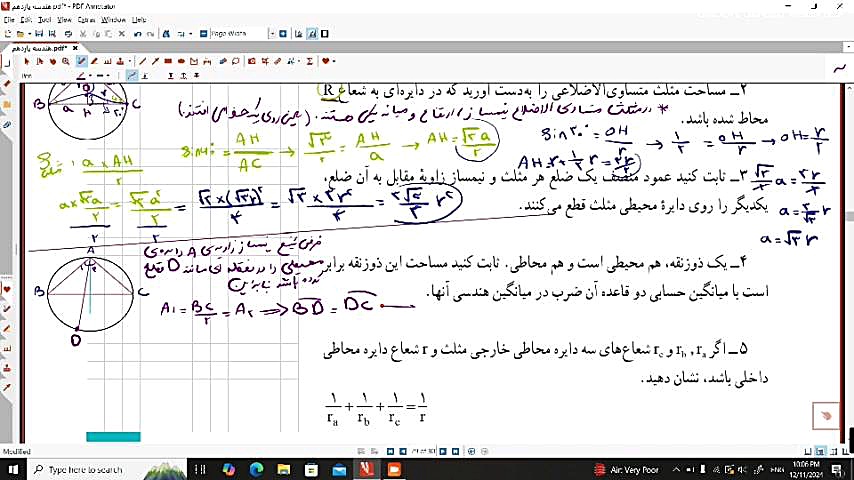This screenshot has height=480, width=854.
Task: Click the Crop tool icon
Action: [x=265, y=61]
